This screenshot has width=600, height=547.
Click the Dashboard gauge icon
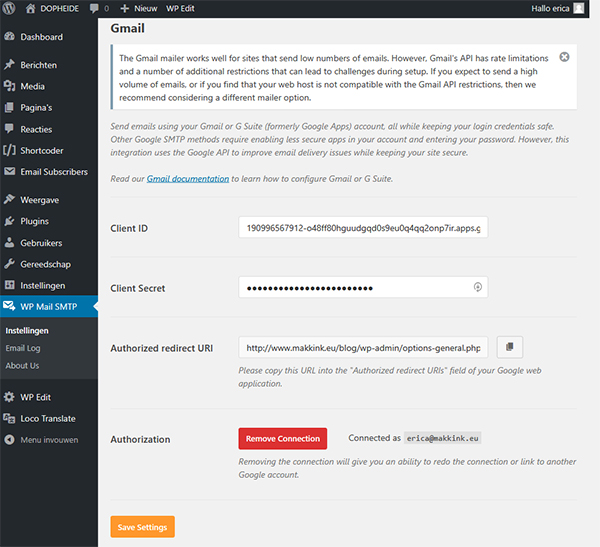pyautogui.click(x=9, y=37)
